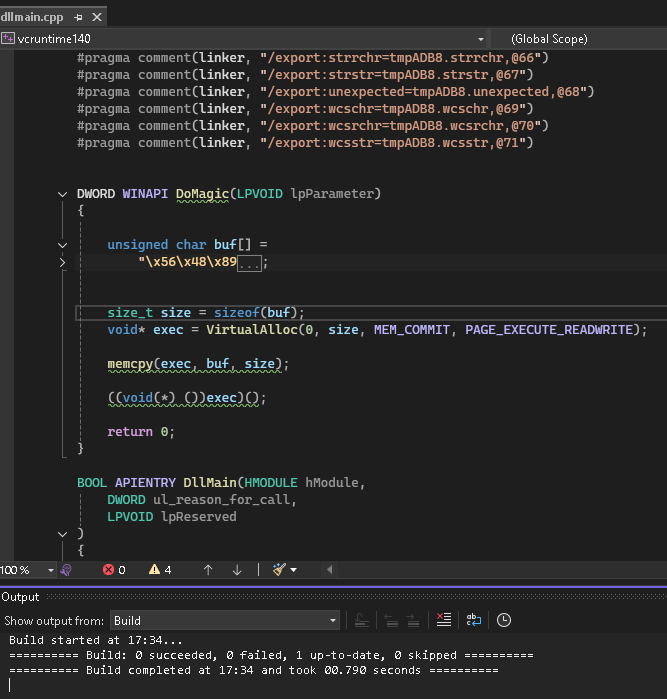This screenshot has height=699, width=667.
Task: Click the 0 errors indicator
Action: tap(115, 570)
